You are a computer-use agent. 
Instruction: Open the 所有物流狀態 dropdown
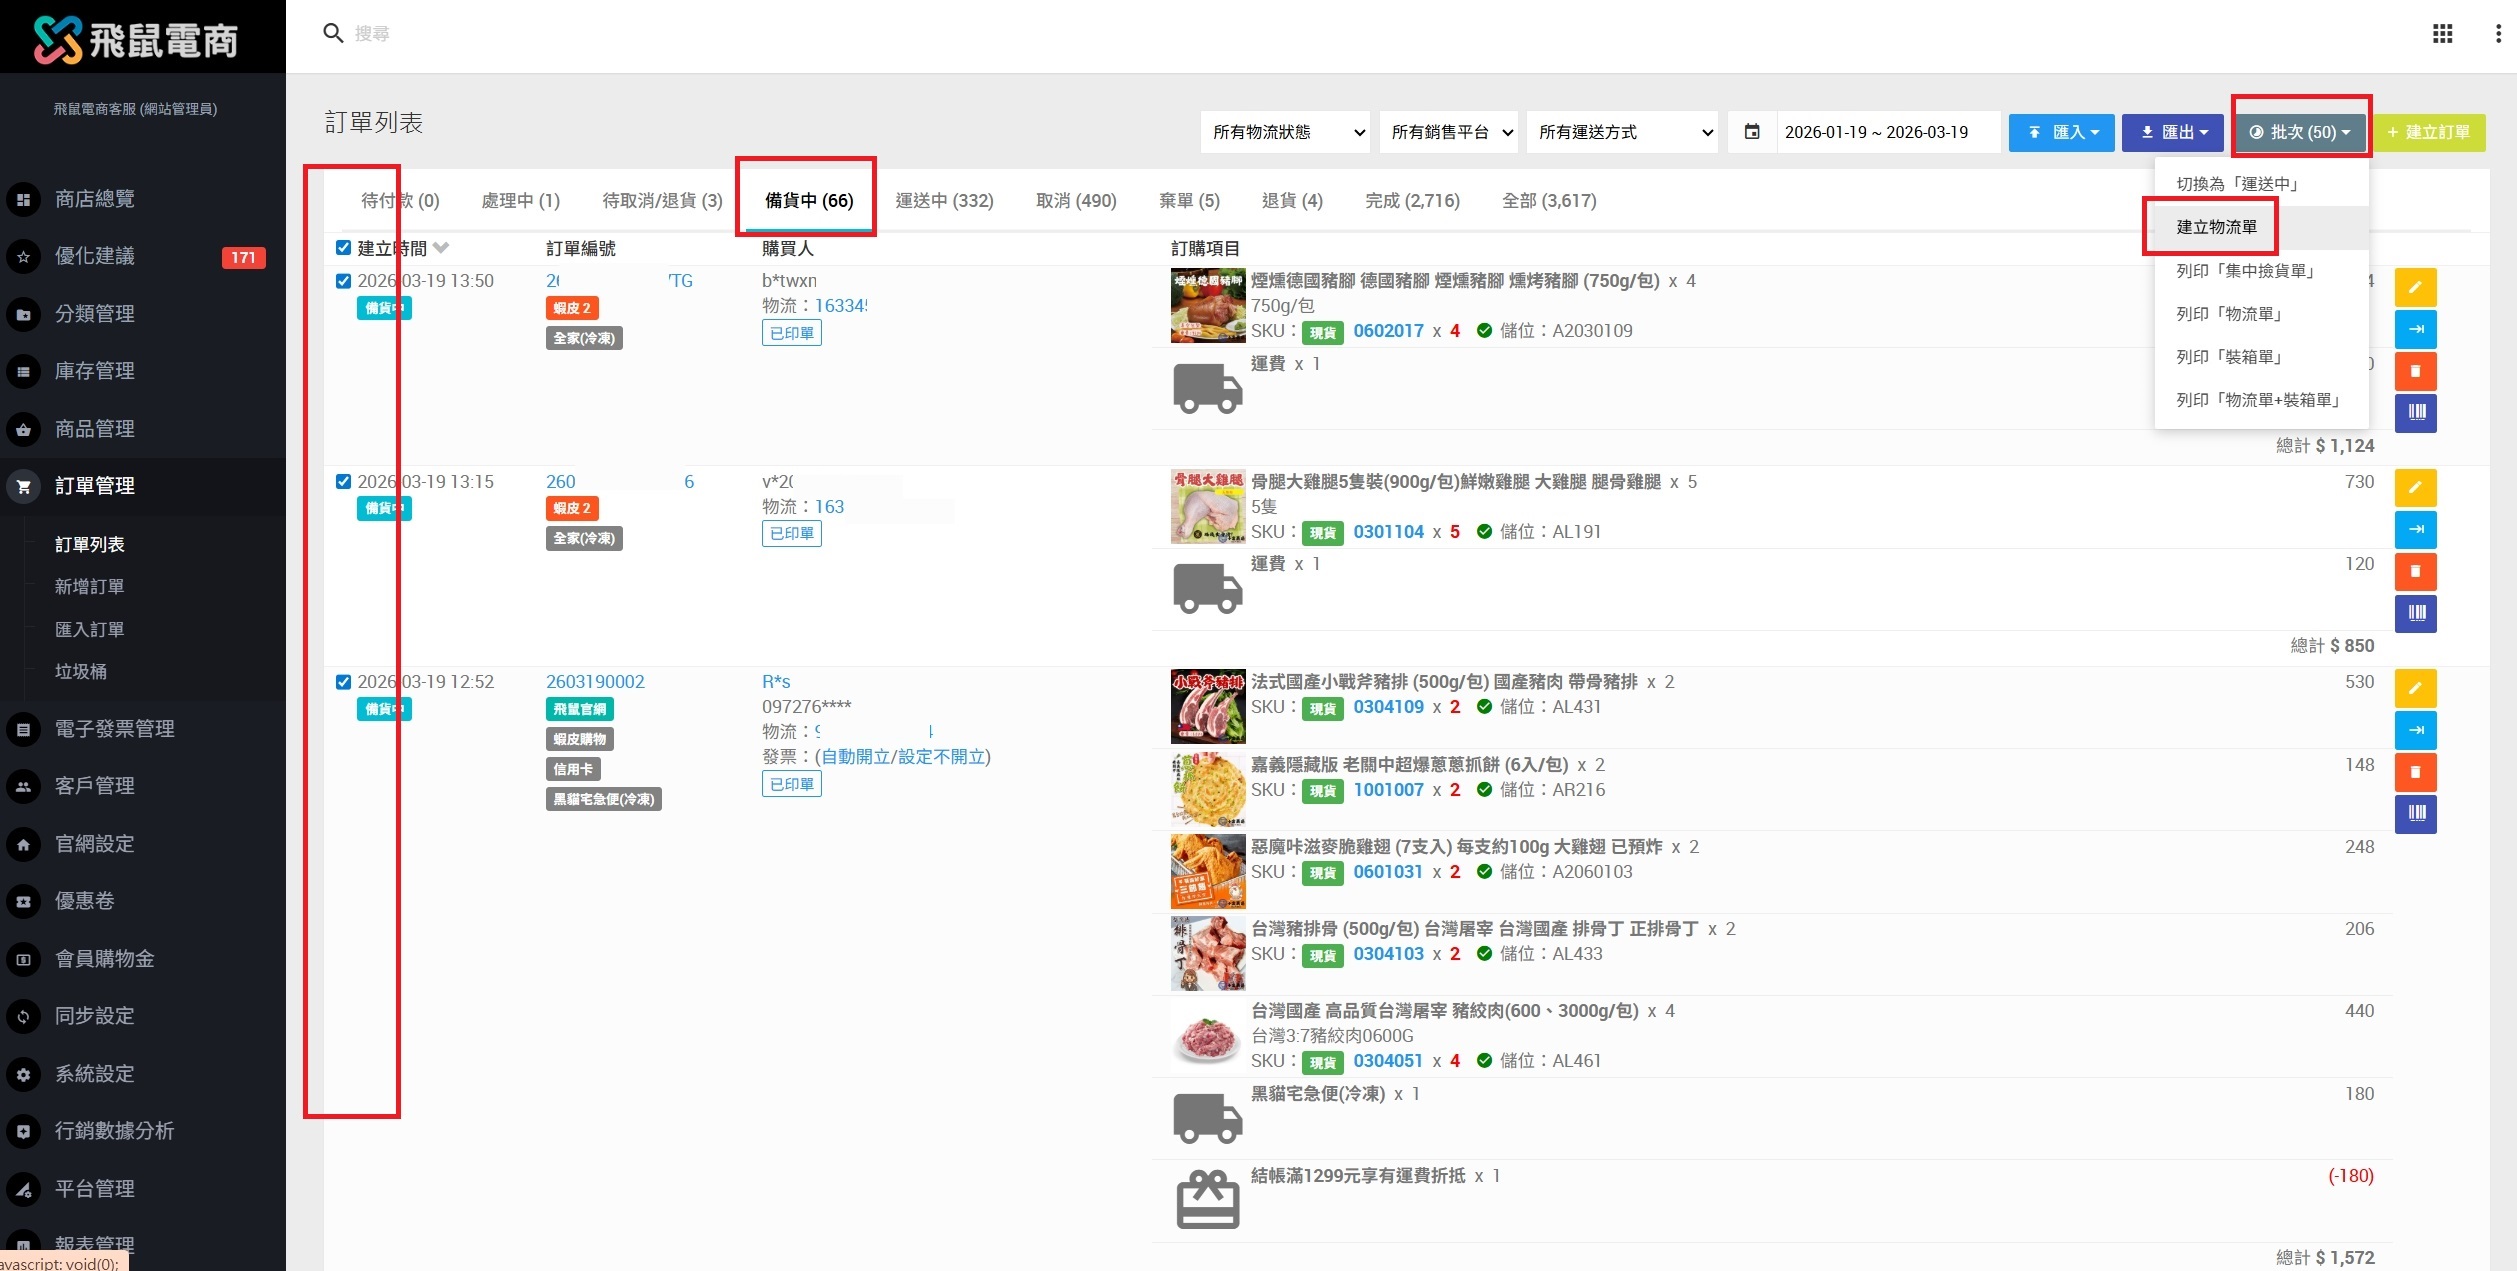(x=1285, y=132)
